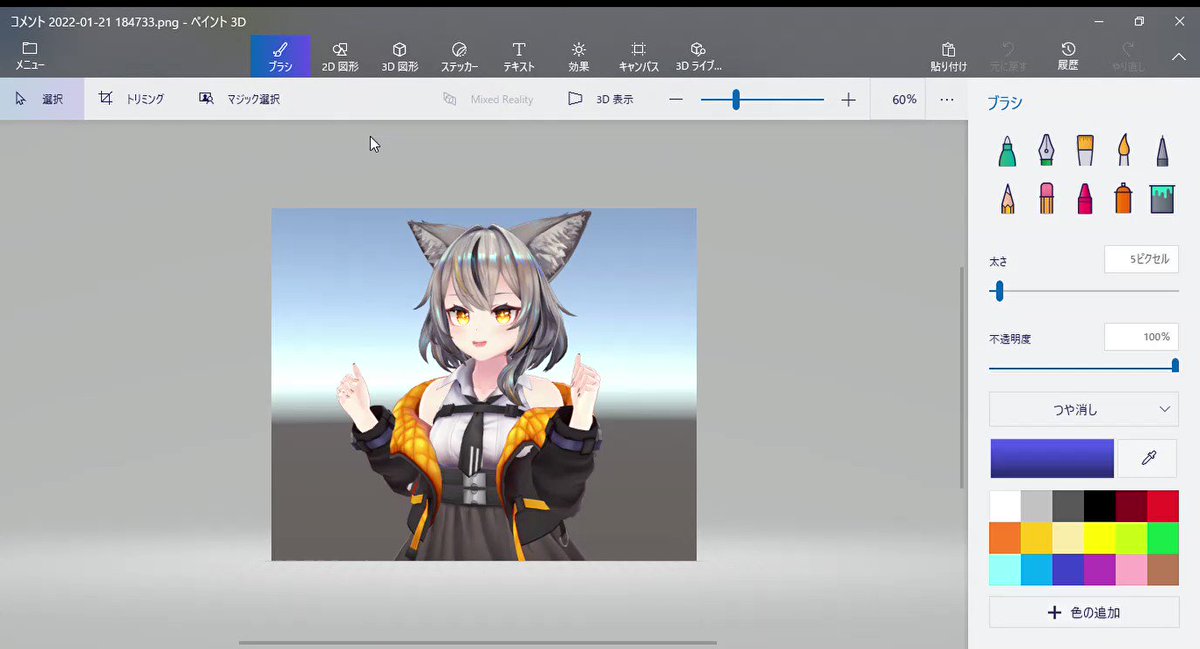Select the green marker brush
The image size is (1200, 649).
point(1007,151)
